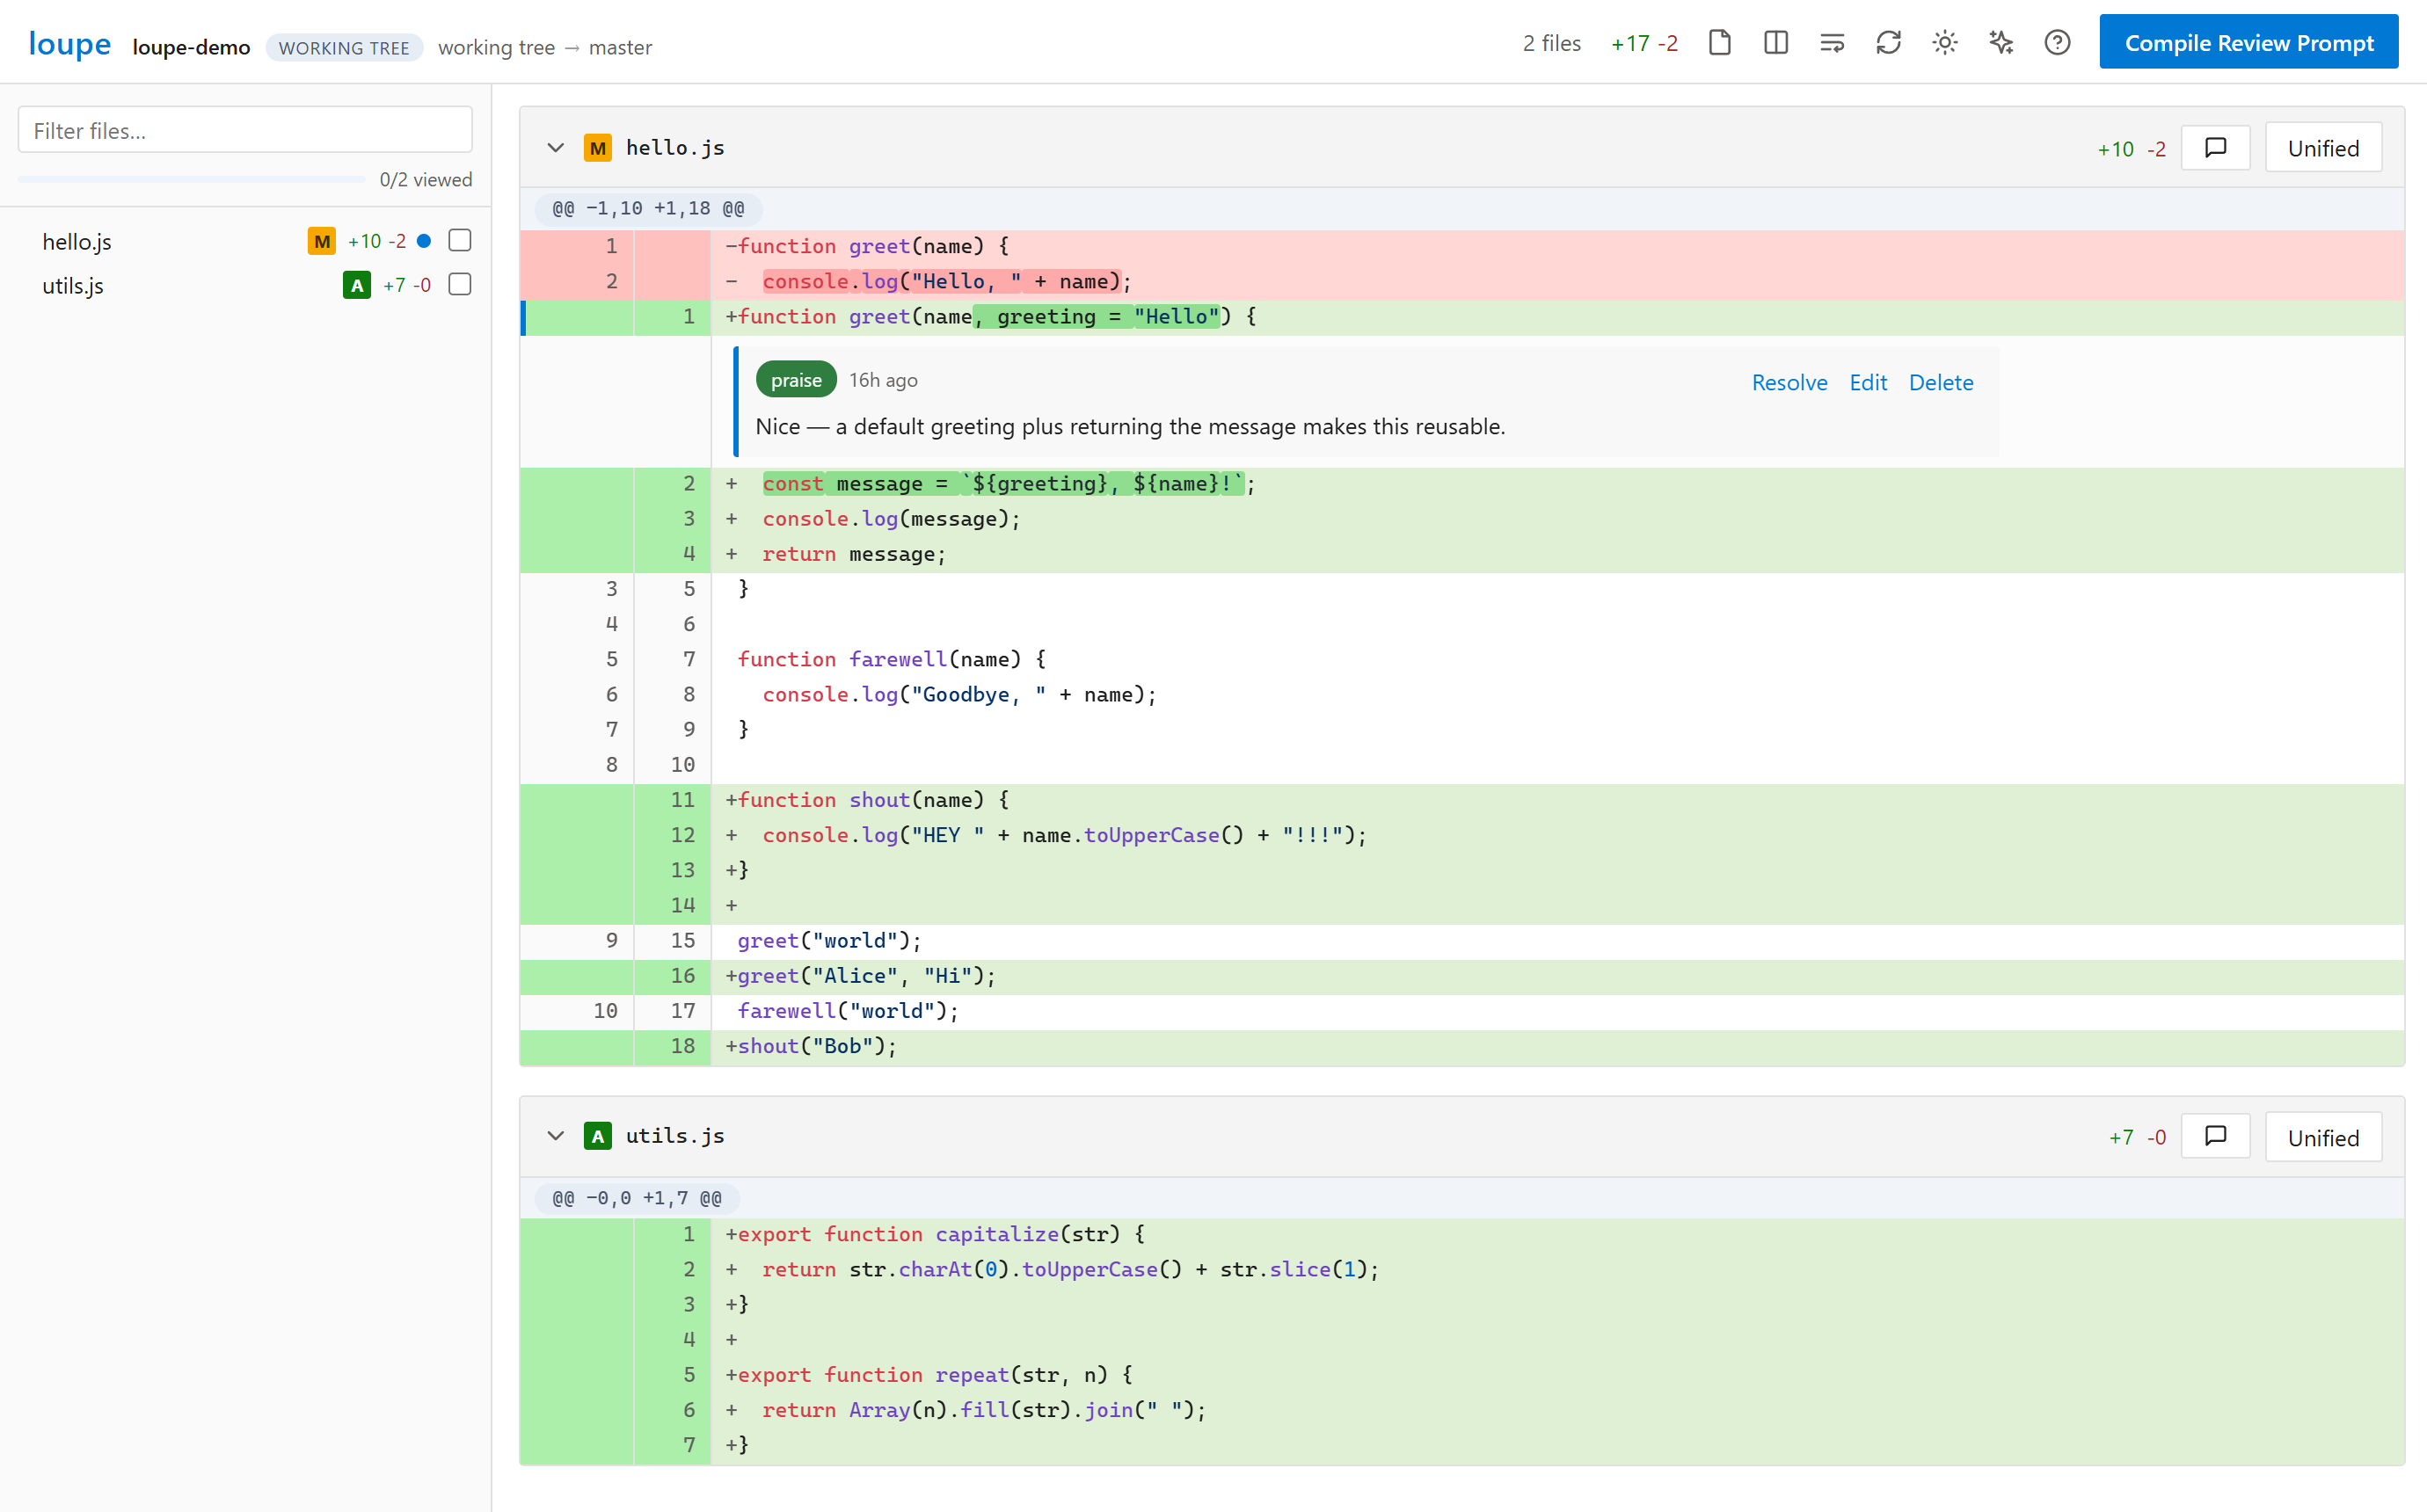
Task: Click the green praise label tag
Action: point(796,380)
